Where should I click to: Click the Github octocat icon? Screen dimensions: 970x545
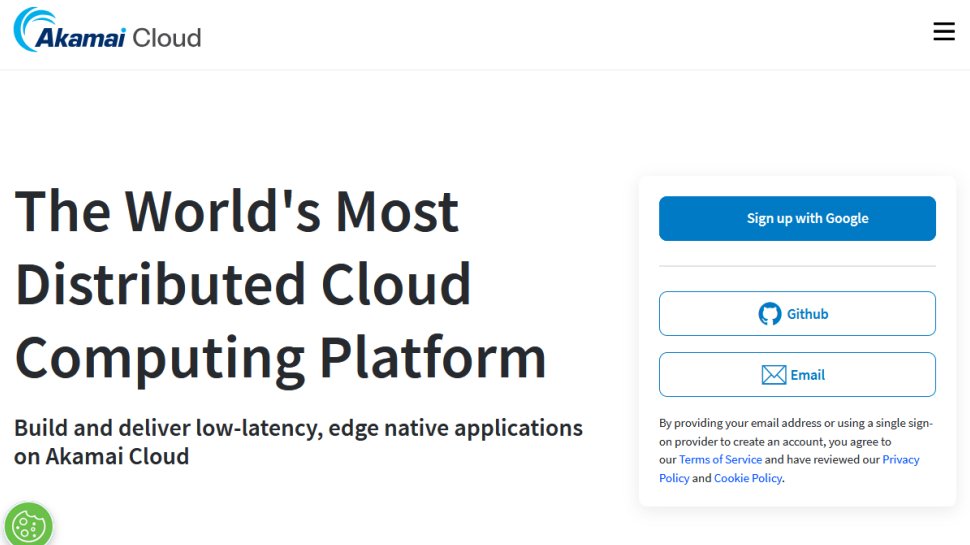point(770,314)
